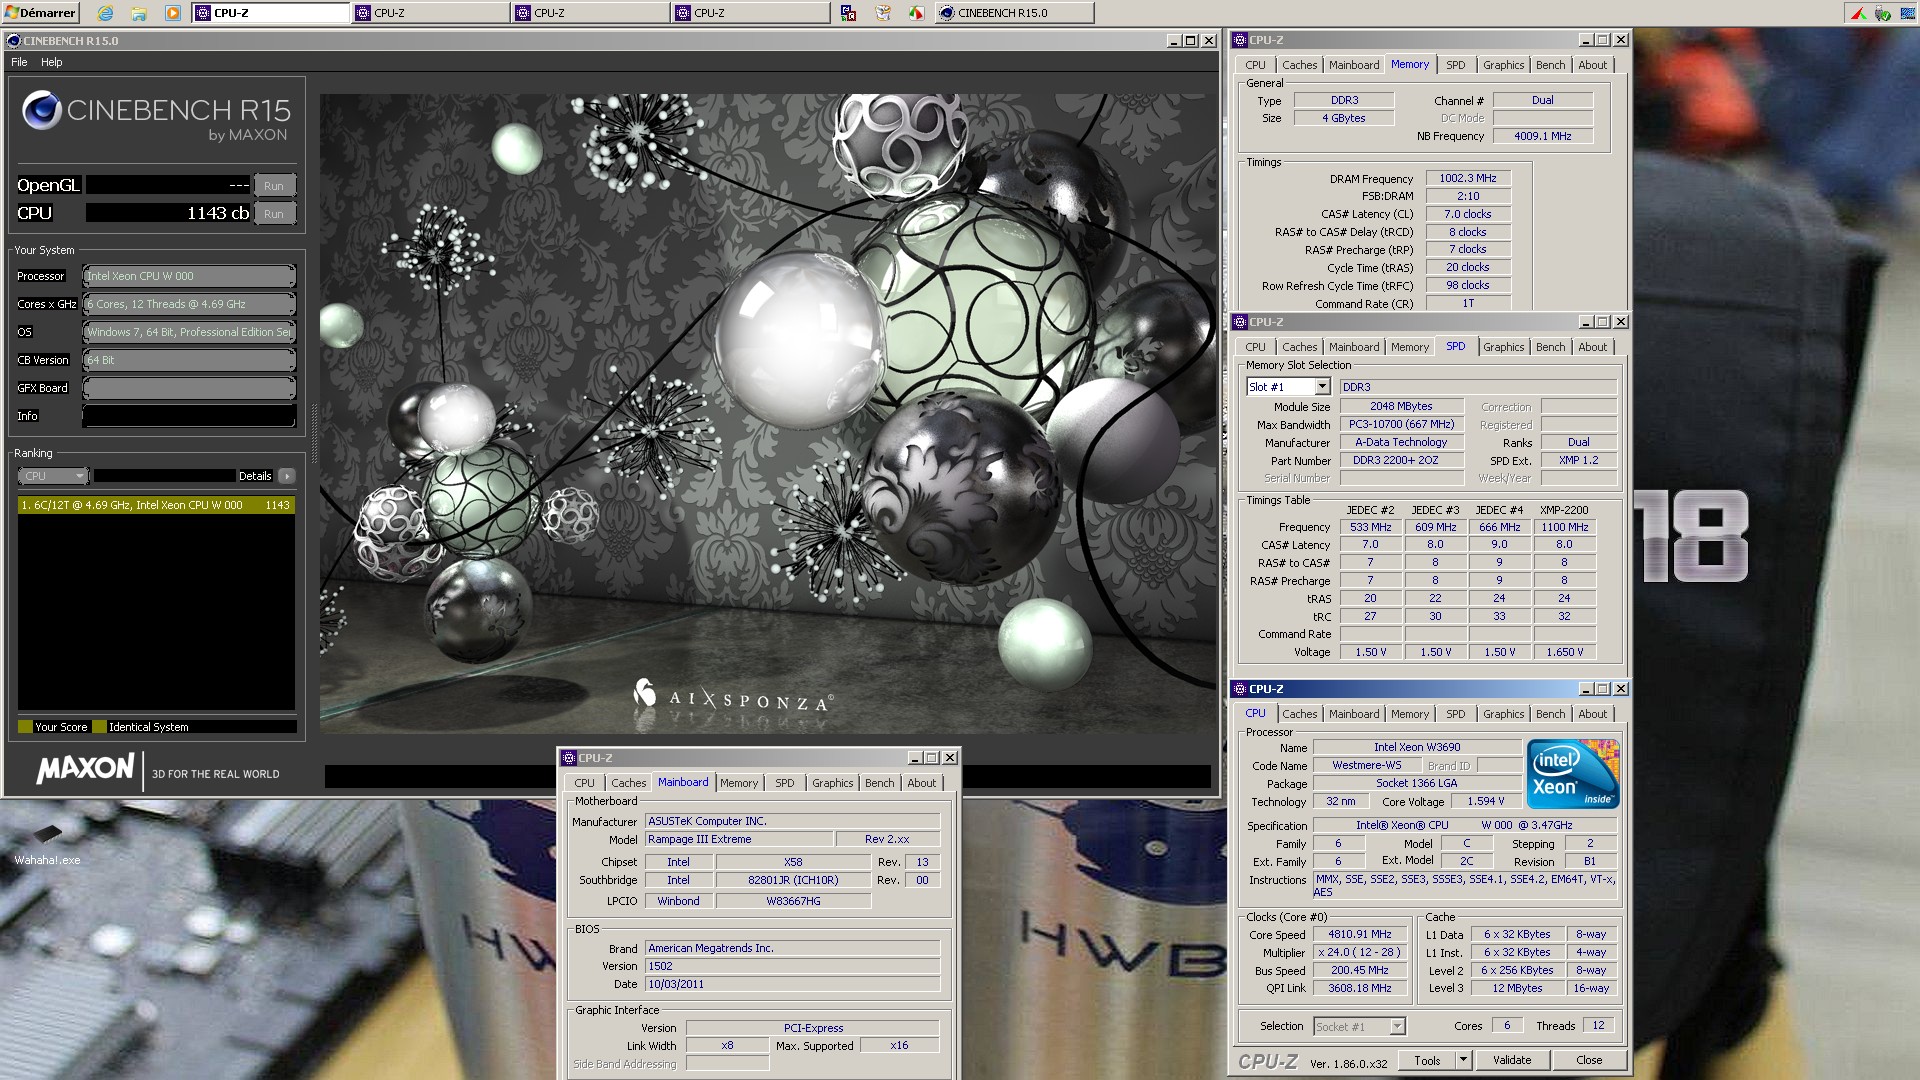This screenshot has width=1920, height=1080.
Task: Toggle the Your Score legend box
Action: click(25, 727)
